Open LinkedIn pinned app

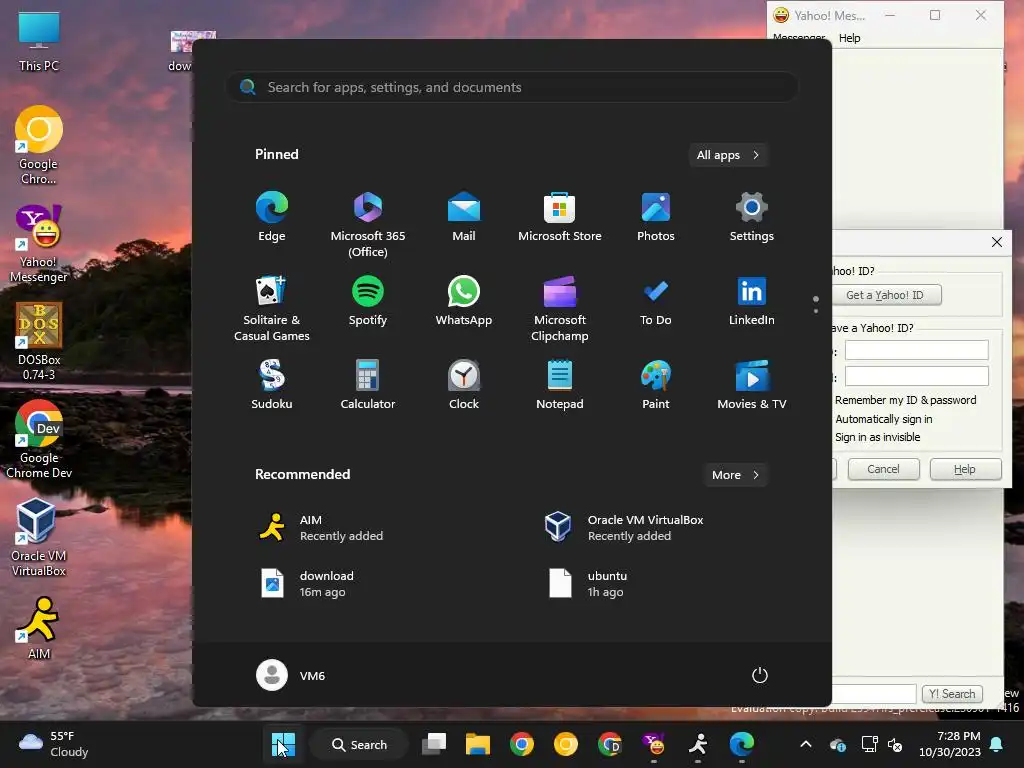(x=752, y=301)
